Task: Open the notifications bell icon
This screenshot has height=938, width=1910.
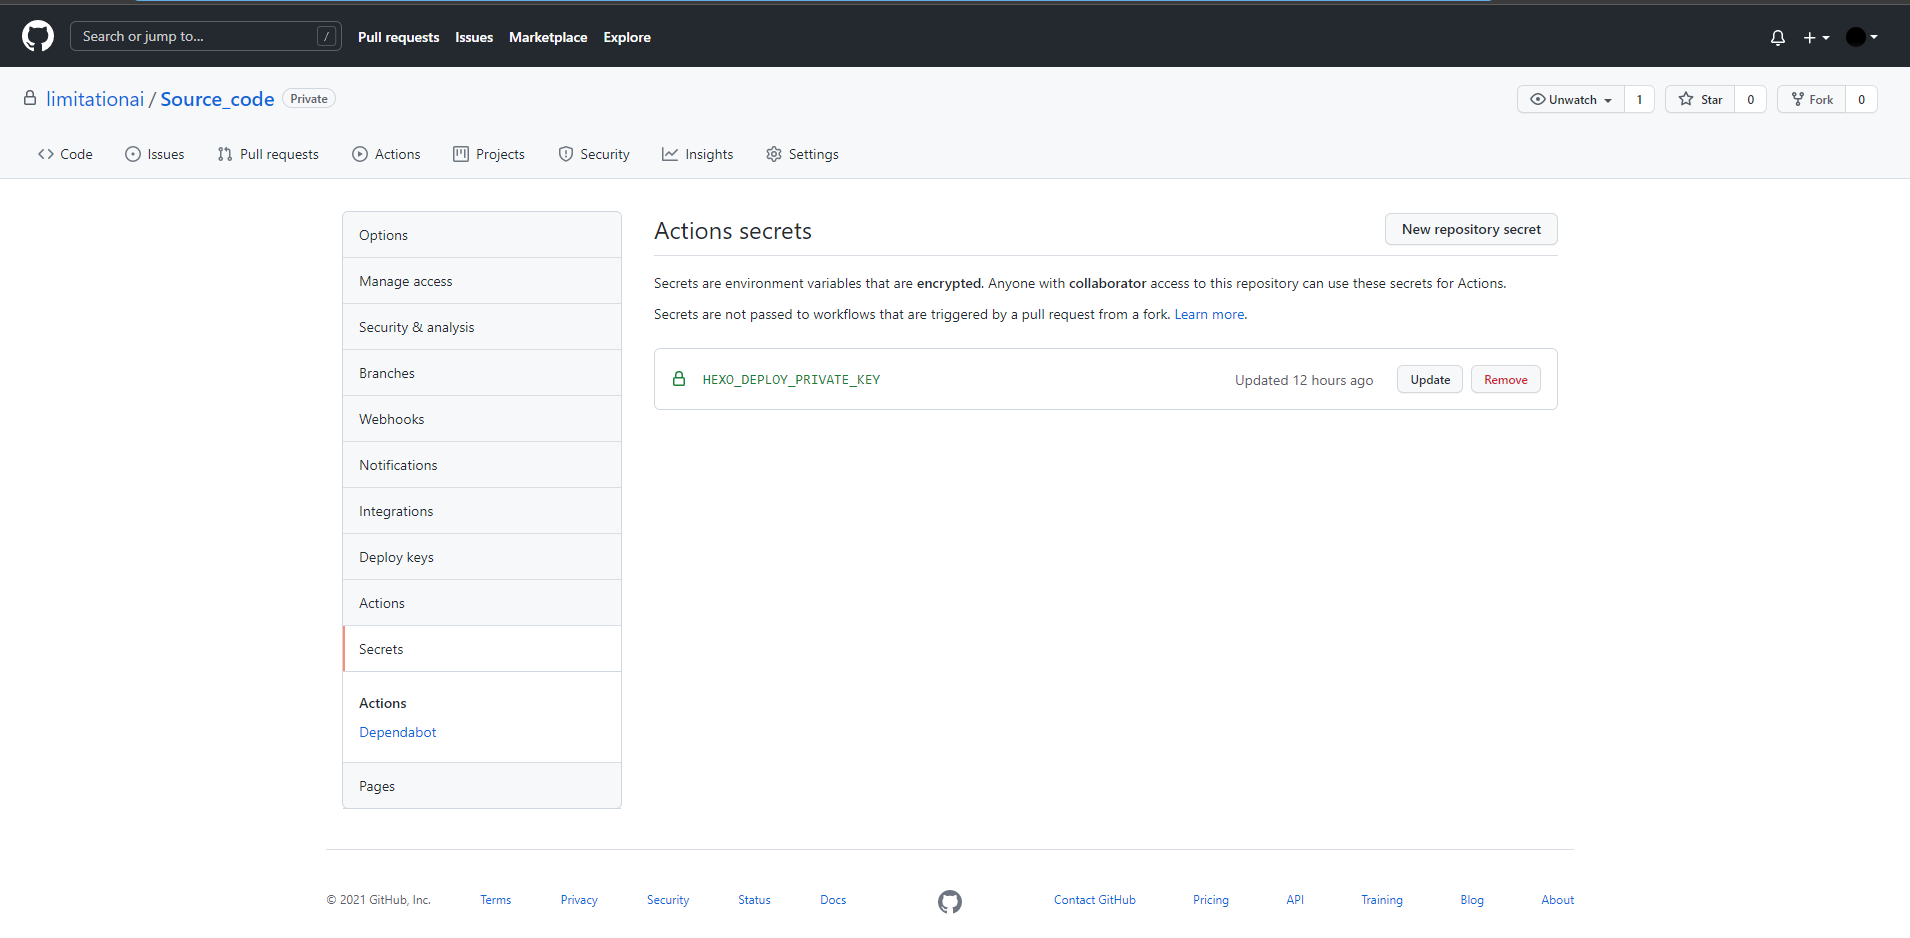Action: coord(1777,37)
